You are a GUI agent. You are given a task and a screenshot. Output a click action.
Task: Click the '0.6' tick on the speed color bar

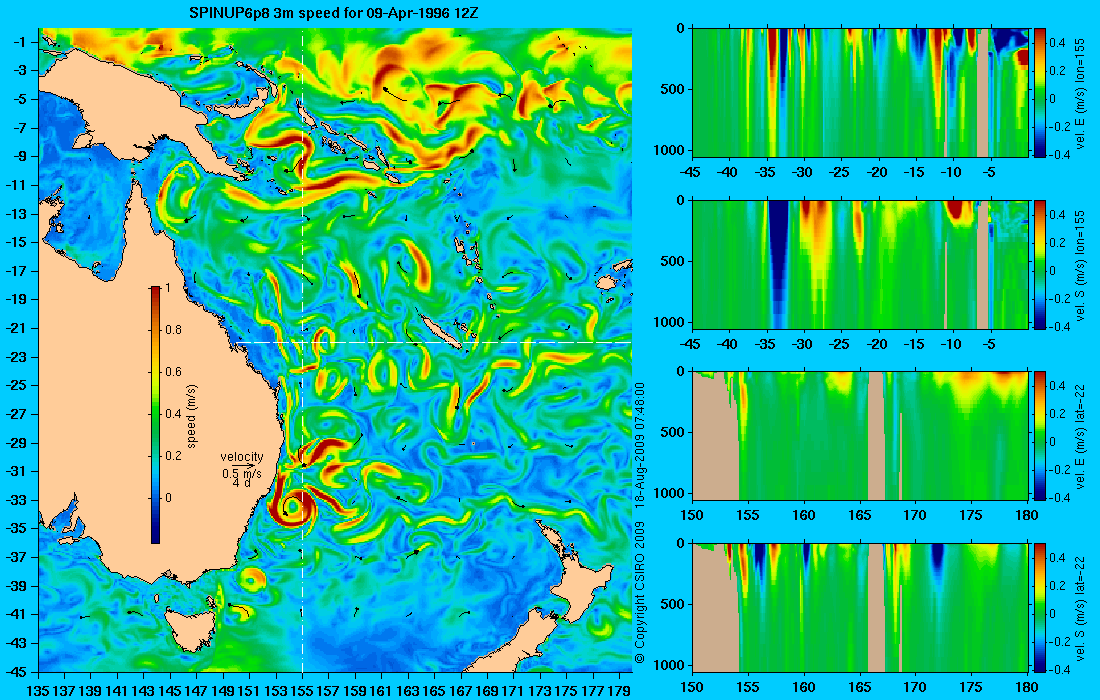point(173,372)
